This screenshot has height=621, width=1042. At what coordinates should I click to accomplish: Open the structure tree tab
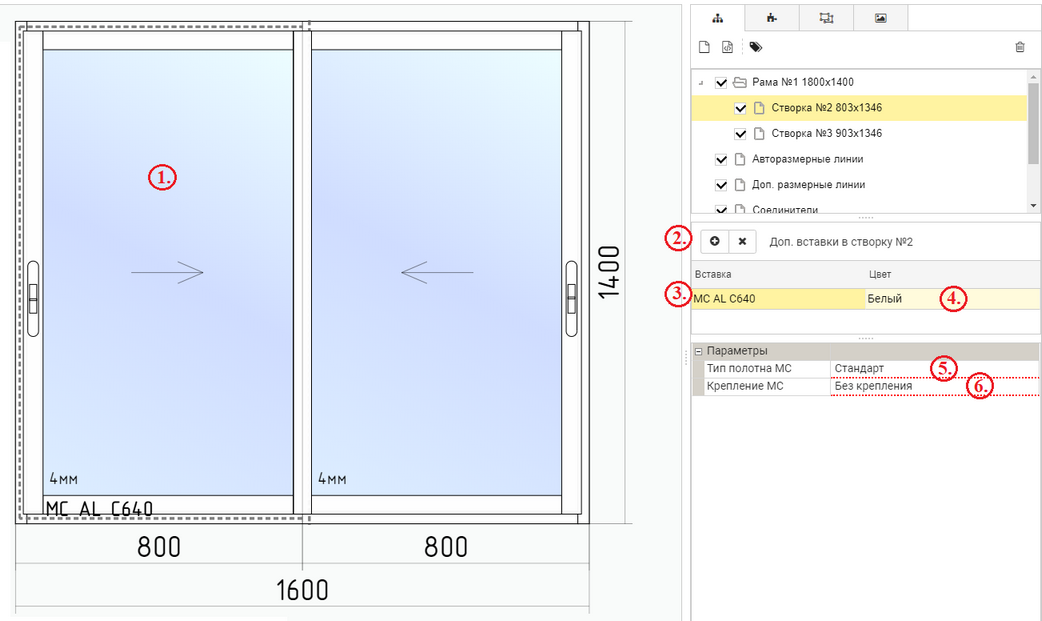point(718,18)
